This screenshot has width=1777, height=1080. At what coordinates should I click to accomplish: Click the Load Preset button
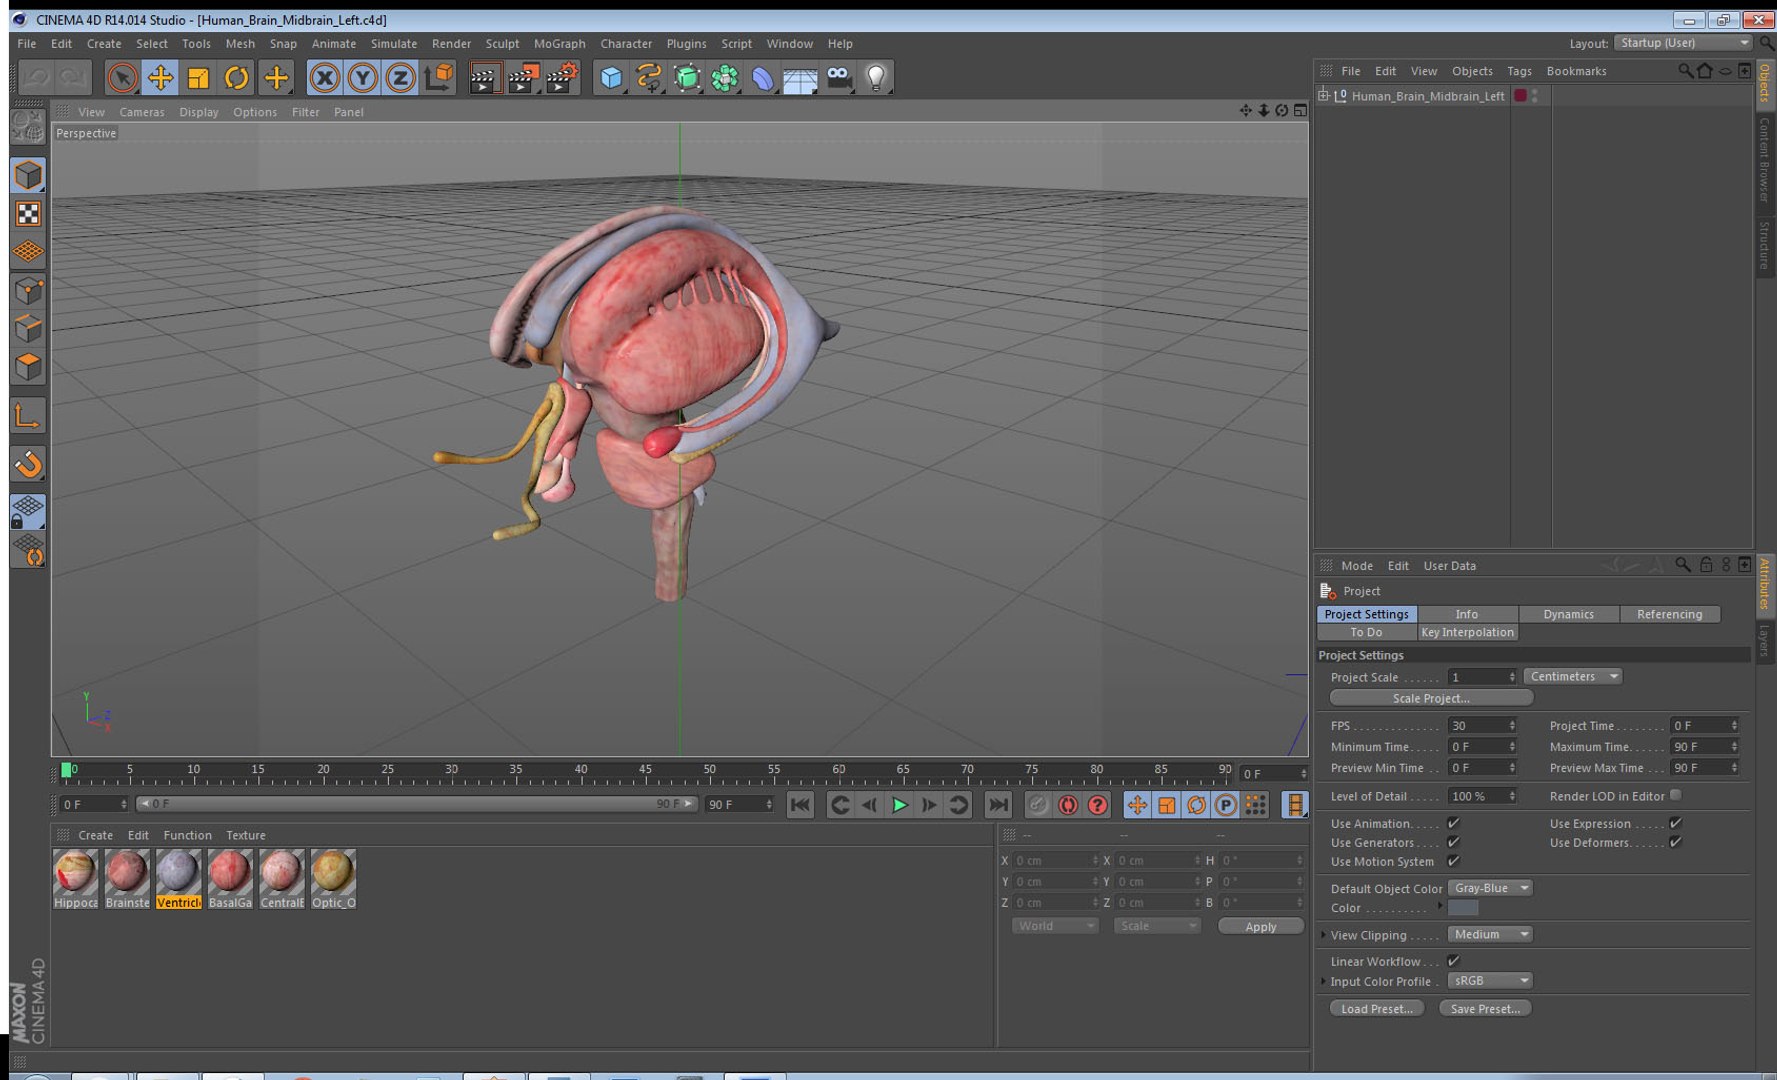(x=1377, y=1008)
